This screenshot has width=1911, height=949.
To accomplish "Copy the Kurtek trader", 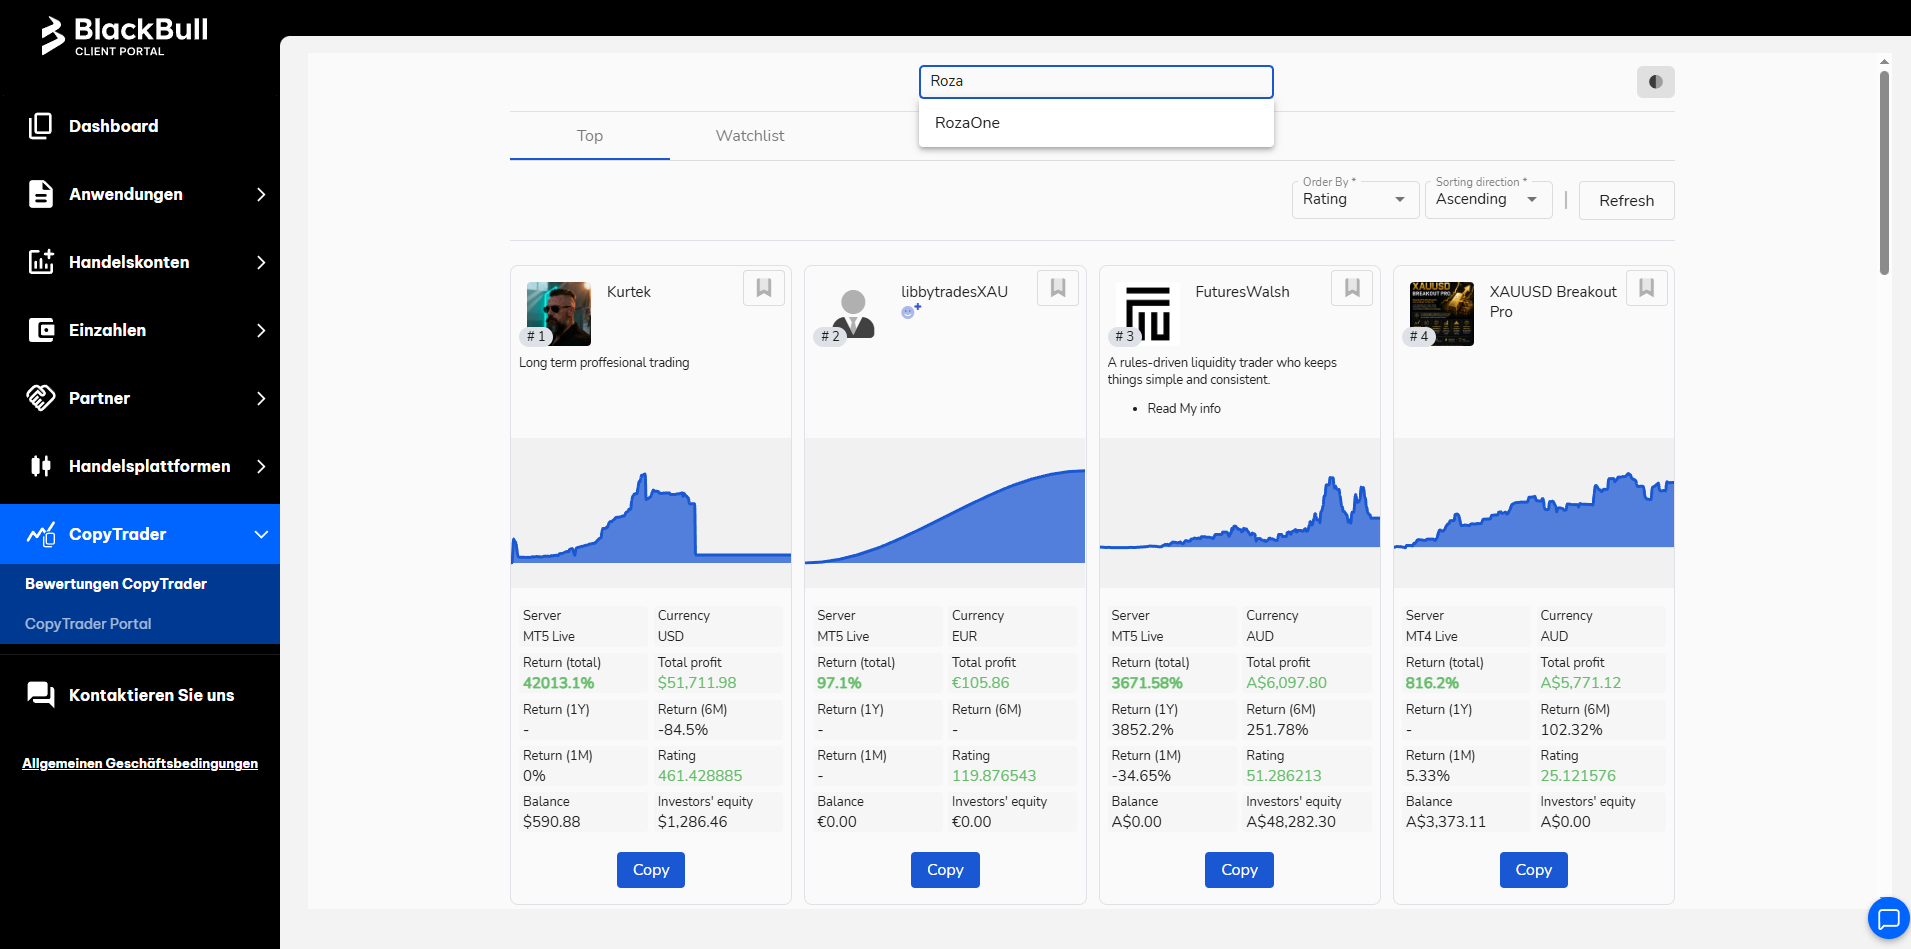I will pos(651,870).
